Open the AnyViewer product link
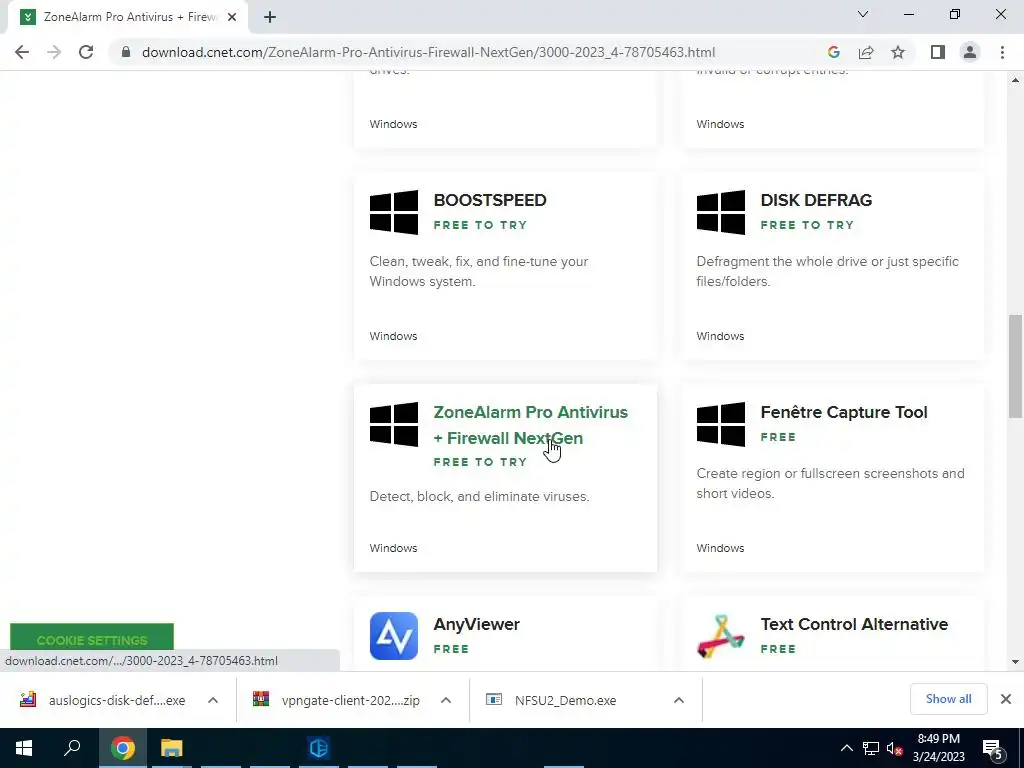This screenshot has height=768, width=1024. click(x=477, y=624)
